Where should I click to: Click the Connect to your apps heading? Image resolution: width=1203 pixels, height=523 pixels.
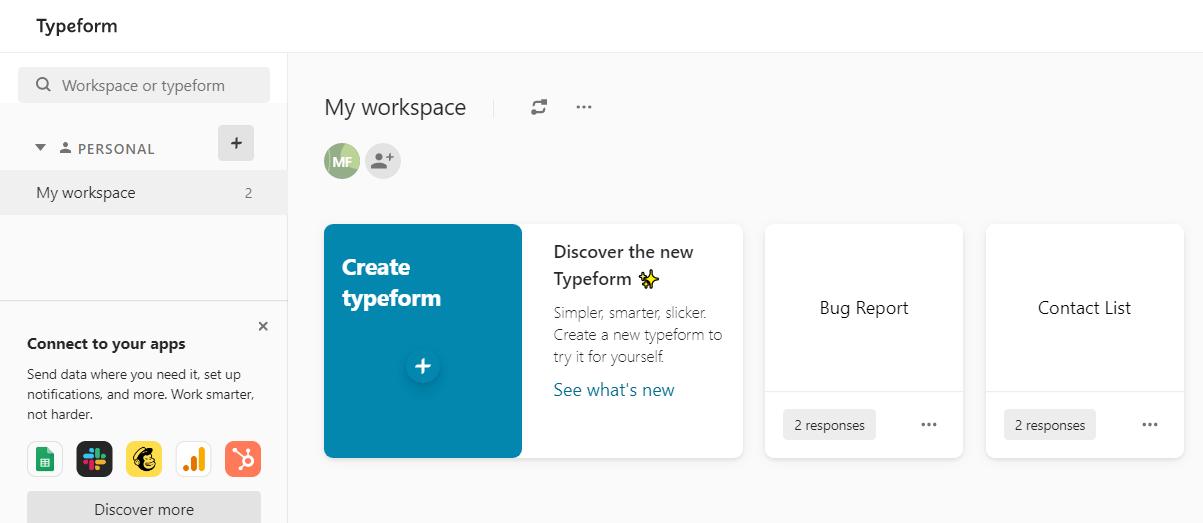(x=106, y=344)
